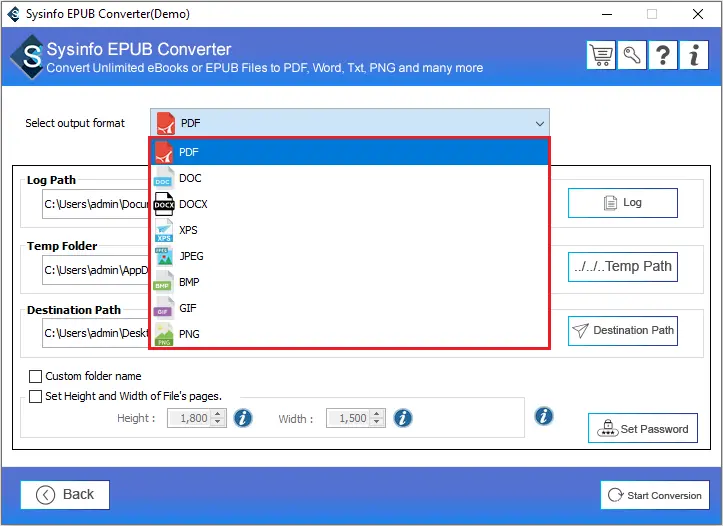Decrease Height with the down spinner arrow

[218, 422]
